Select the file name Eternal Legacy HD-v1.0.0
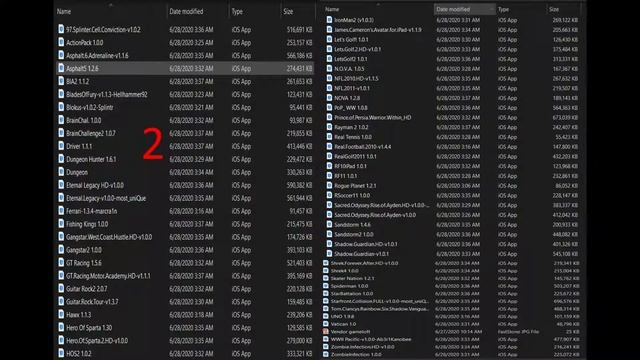Screen dimensions: 640x360 (95, 185)
